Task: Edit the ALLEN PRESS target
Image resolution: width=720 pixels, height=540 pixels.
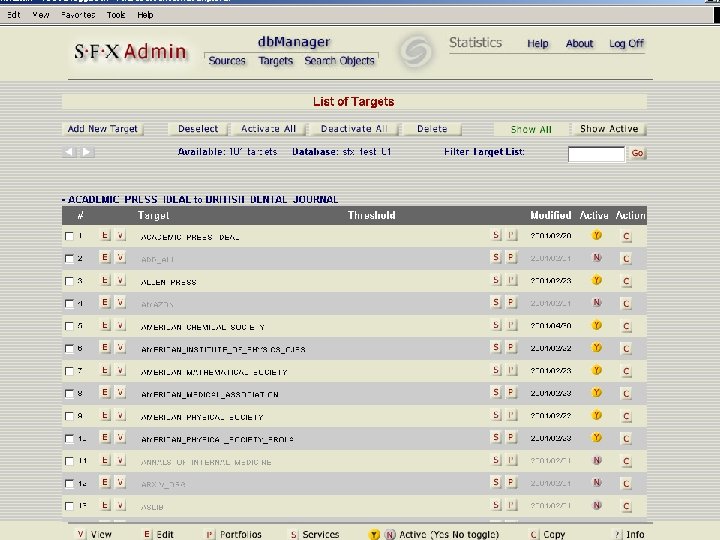Action: click(105, 281)
